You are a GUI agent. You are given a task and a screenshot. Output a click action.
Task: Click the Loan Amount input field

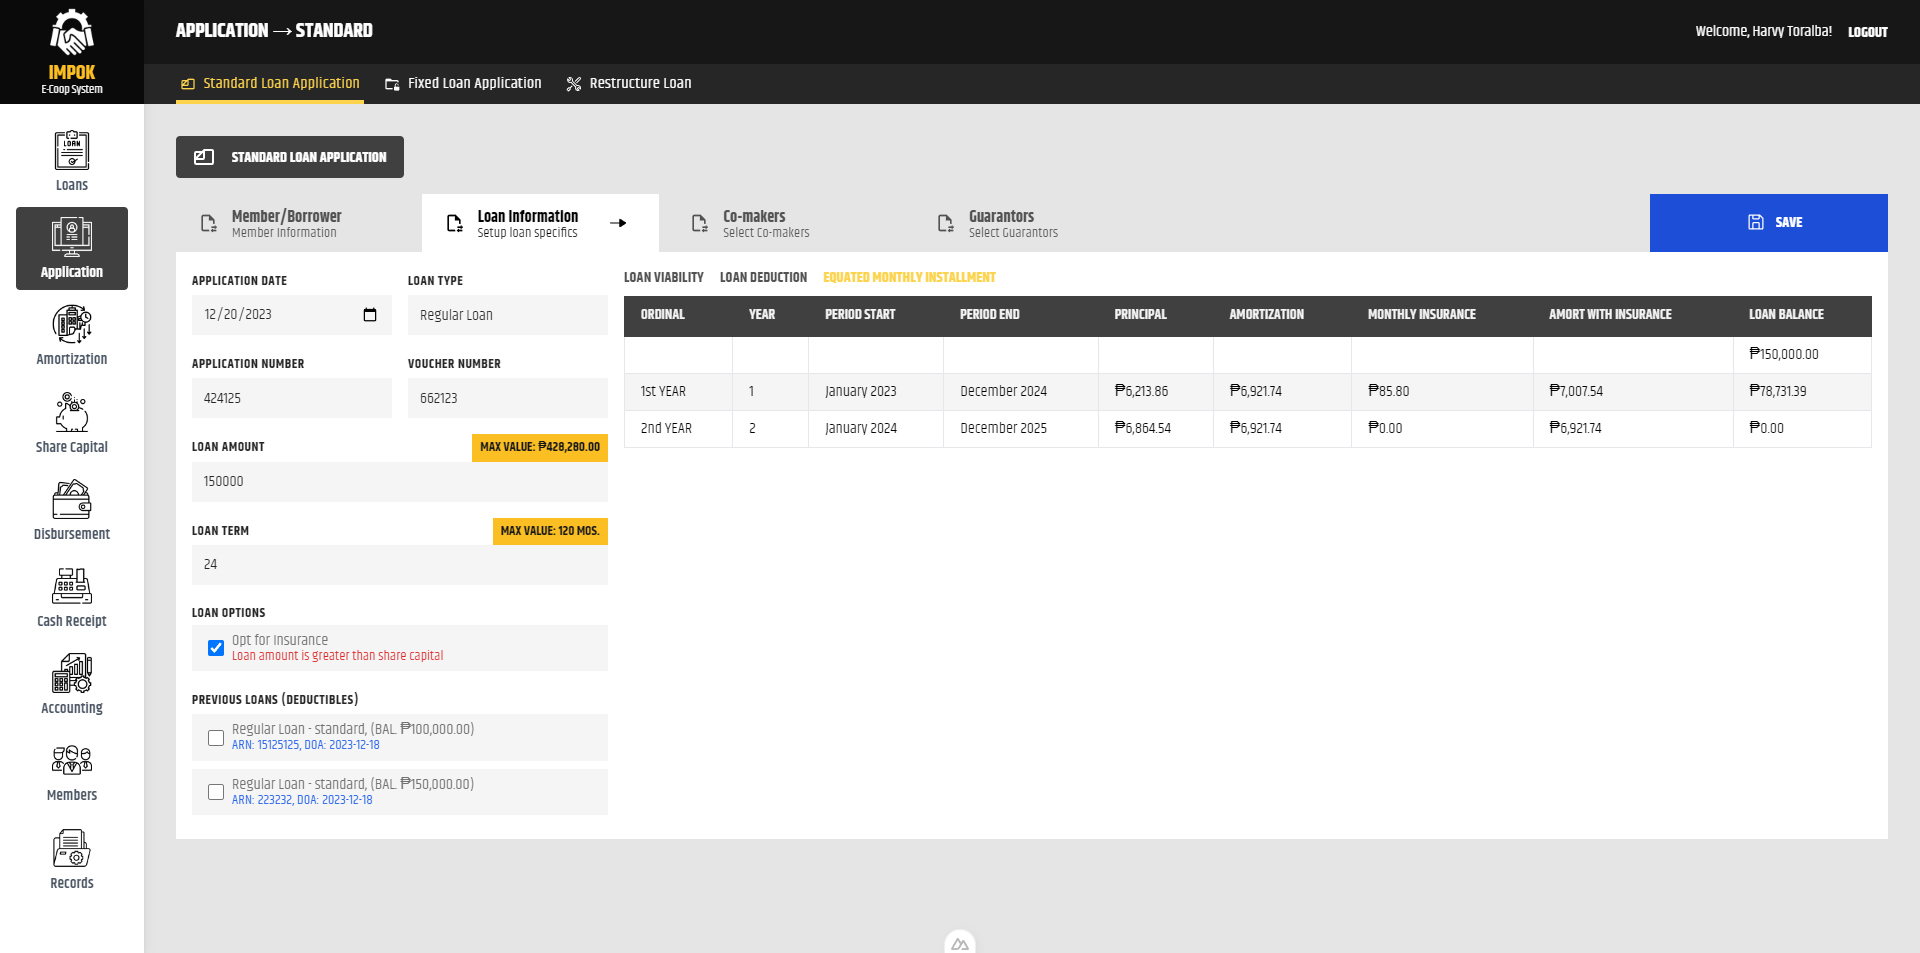click(399, 482)
